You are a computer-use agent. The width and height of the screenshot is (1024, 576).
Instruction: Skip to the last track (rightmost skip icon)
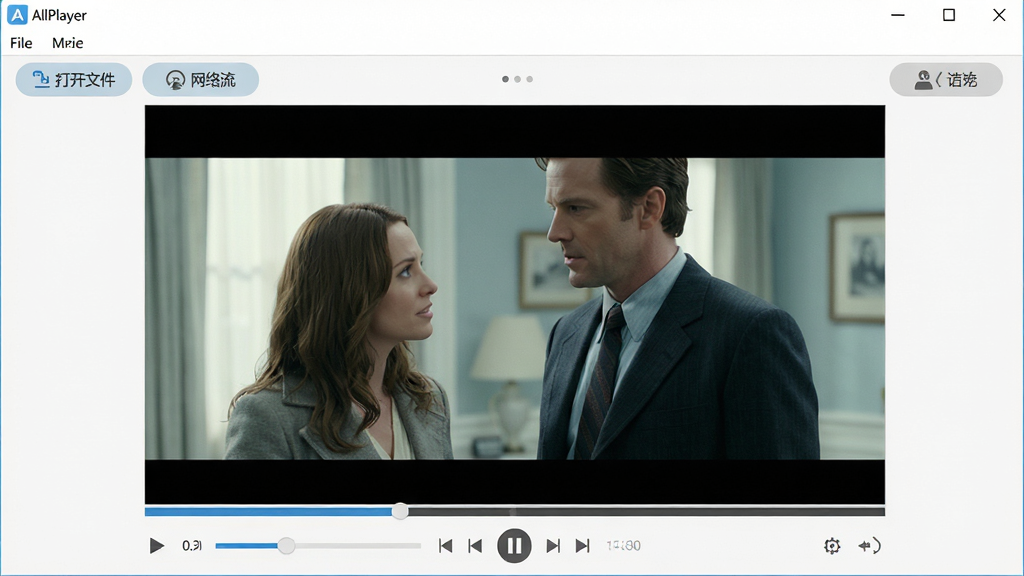coord(583,545)
